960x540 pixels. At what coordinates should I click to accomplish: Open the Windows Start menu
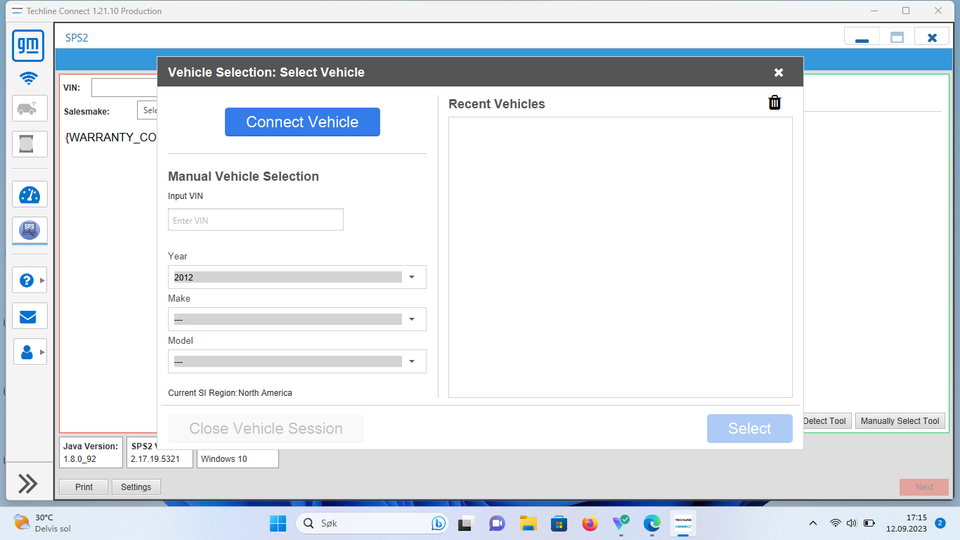278,523
